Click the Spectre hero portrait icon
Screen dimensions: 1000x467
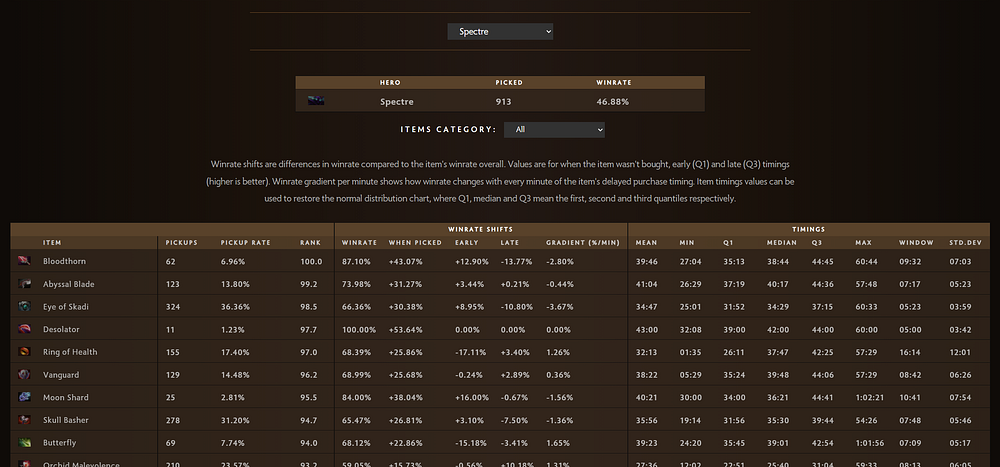coord(316,101)
